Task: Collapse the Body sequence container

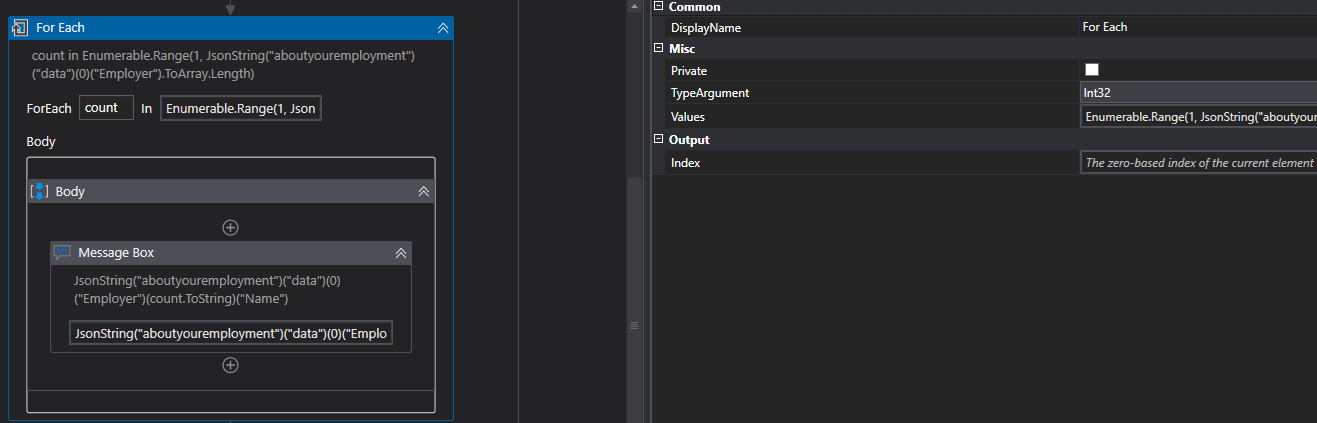Action: click(x=423, y=191)
